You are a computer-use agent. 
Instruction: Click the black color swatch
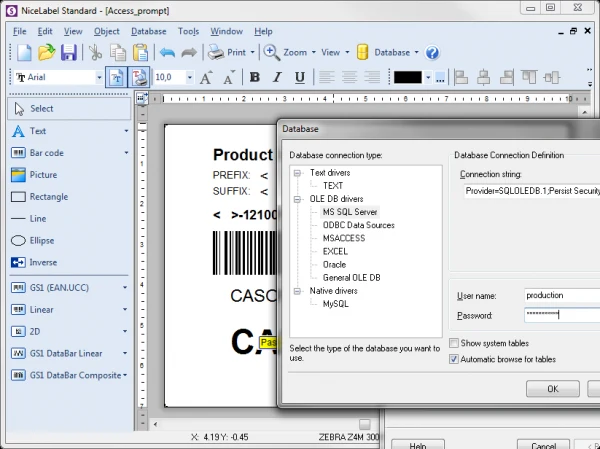[408, 78]
